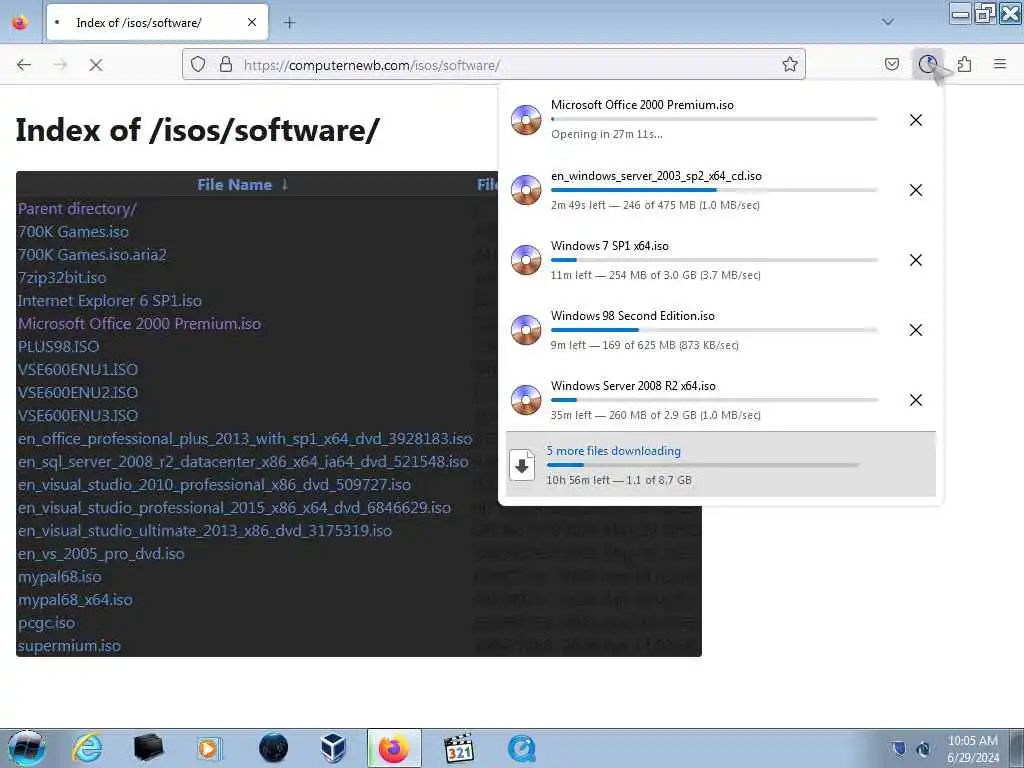Click the taskbar clock showing 10:05 AM
1024x768 pixels.
[972, 749]
